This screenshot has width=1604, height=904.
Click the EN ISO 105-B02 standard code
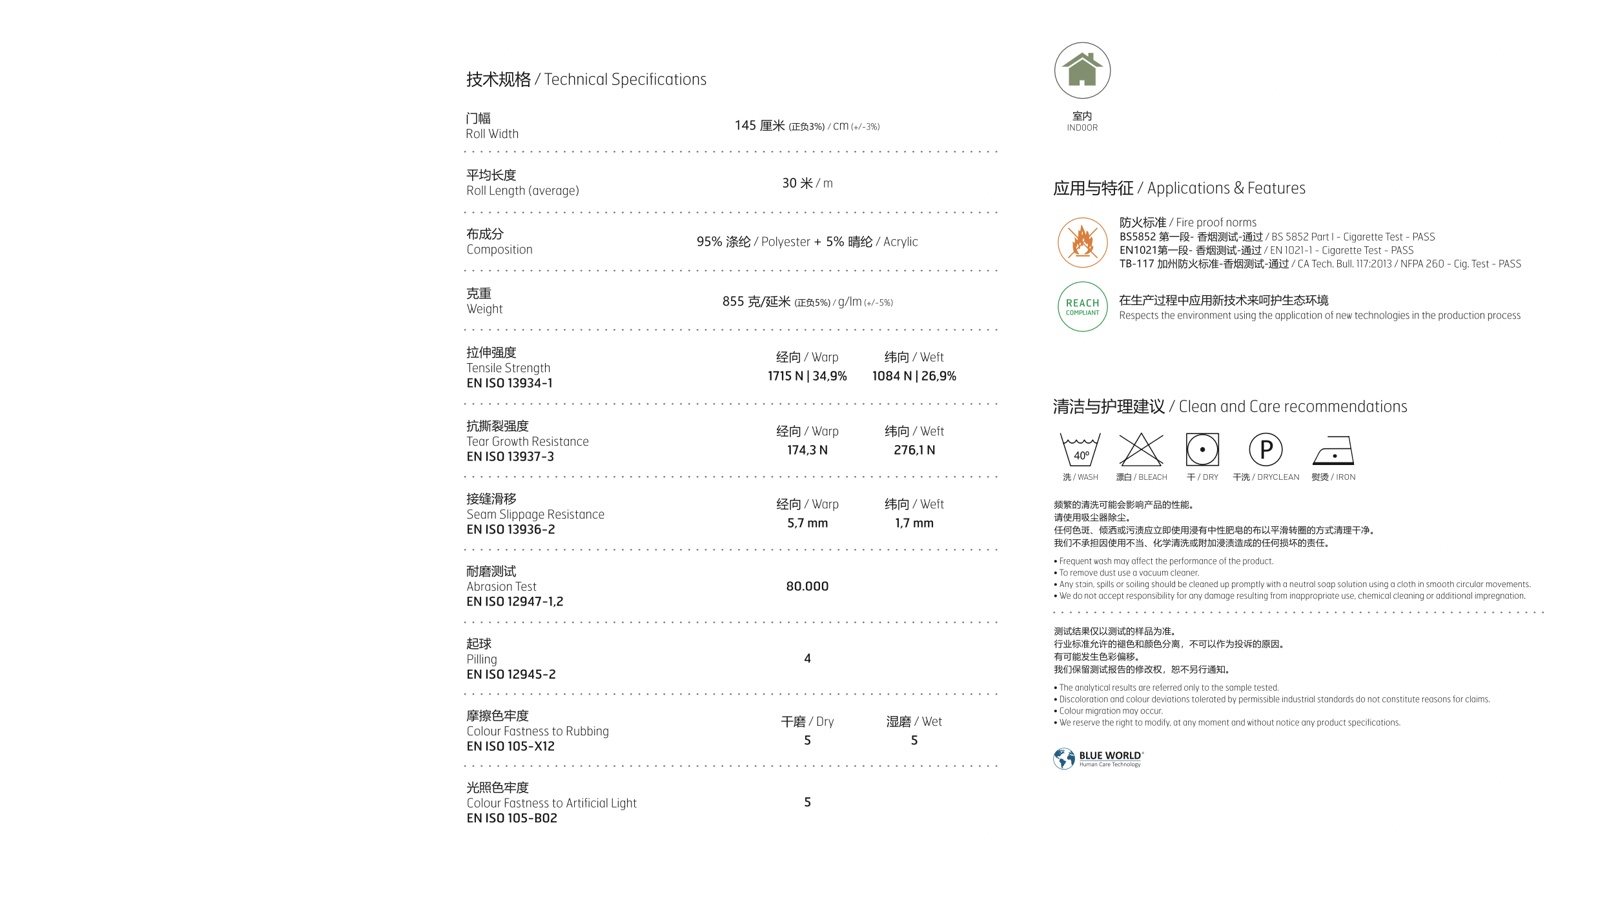click(511, 819)
